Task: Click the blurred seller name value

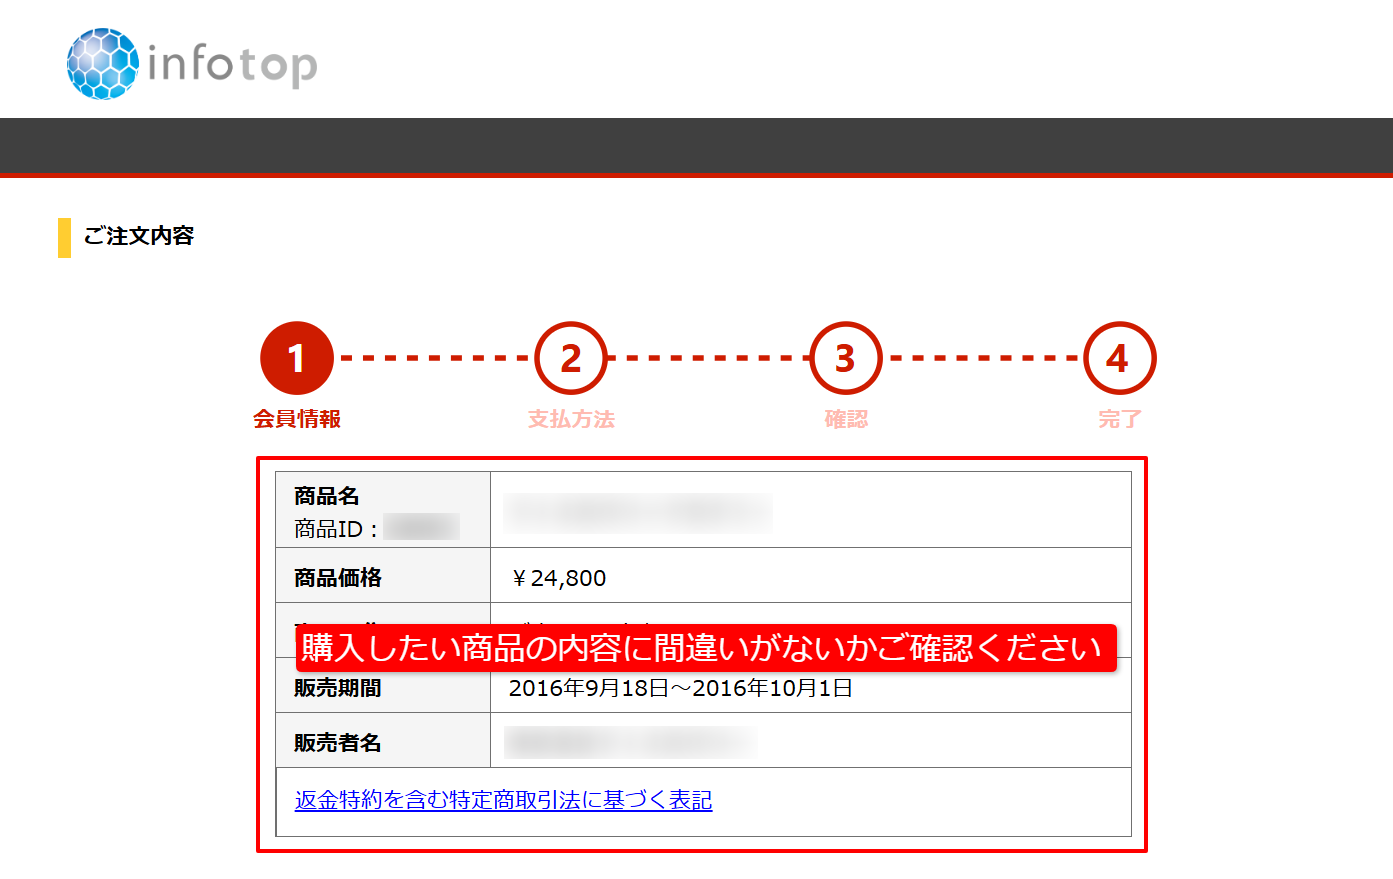Action: click(x=630, y=742)
